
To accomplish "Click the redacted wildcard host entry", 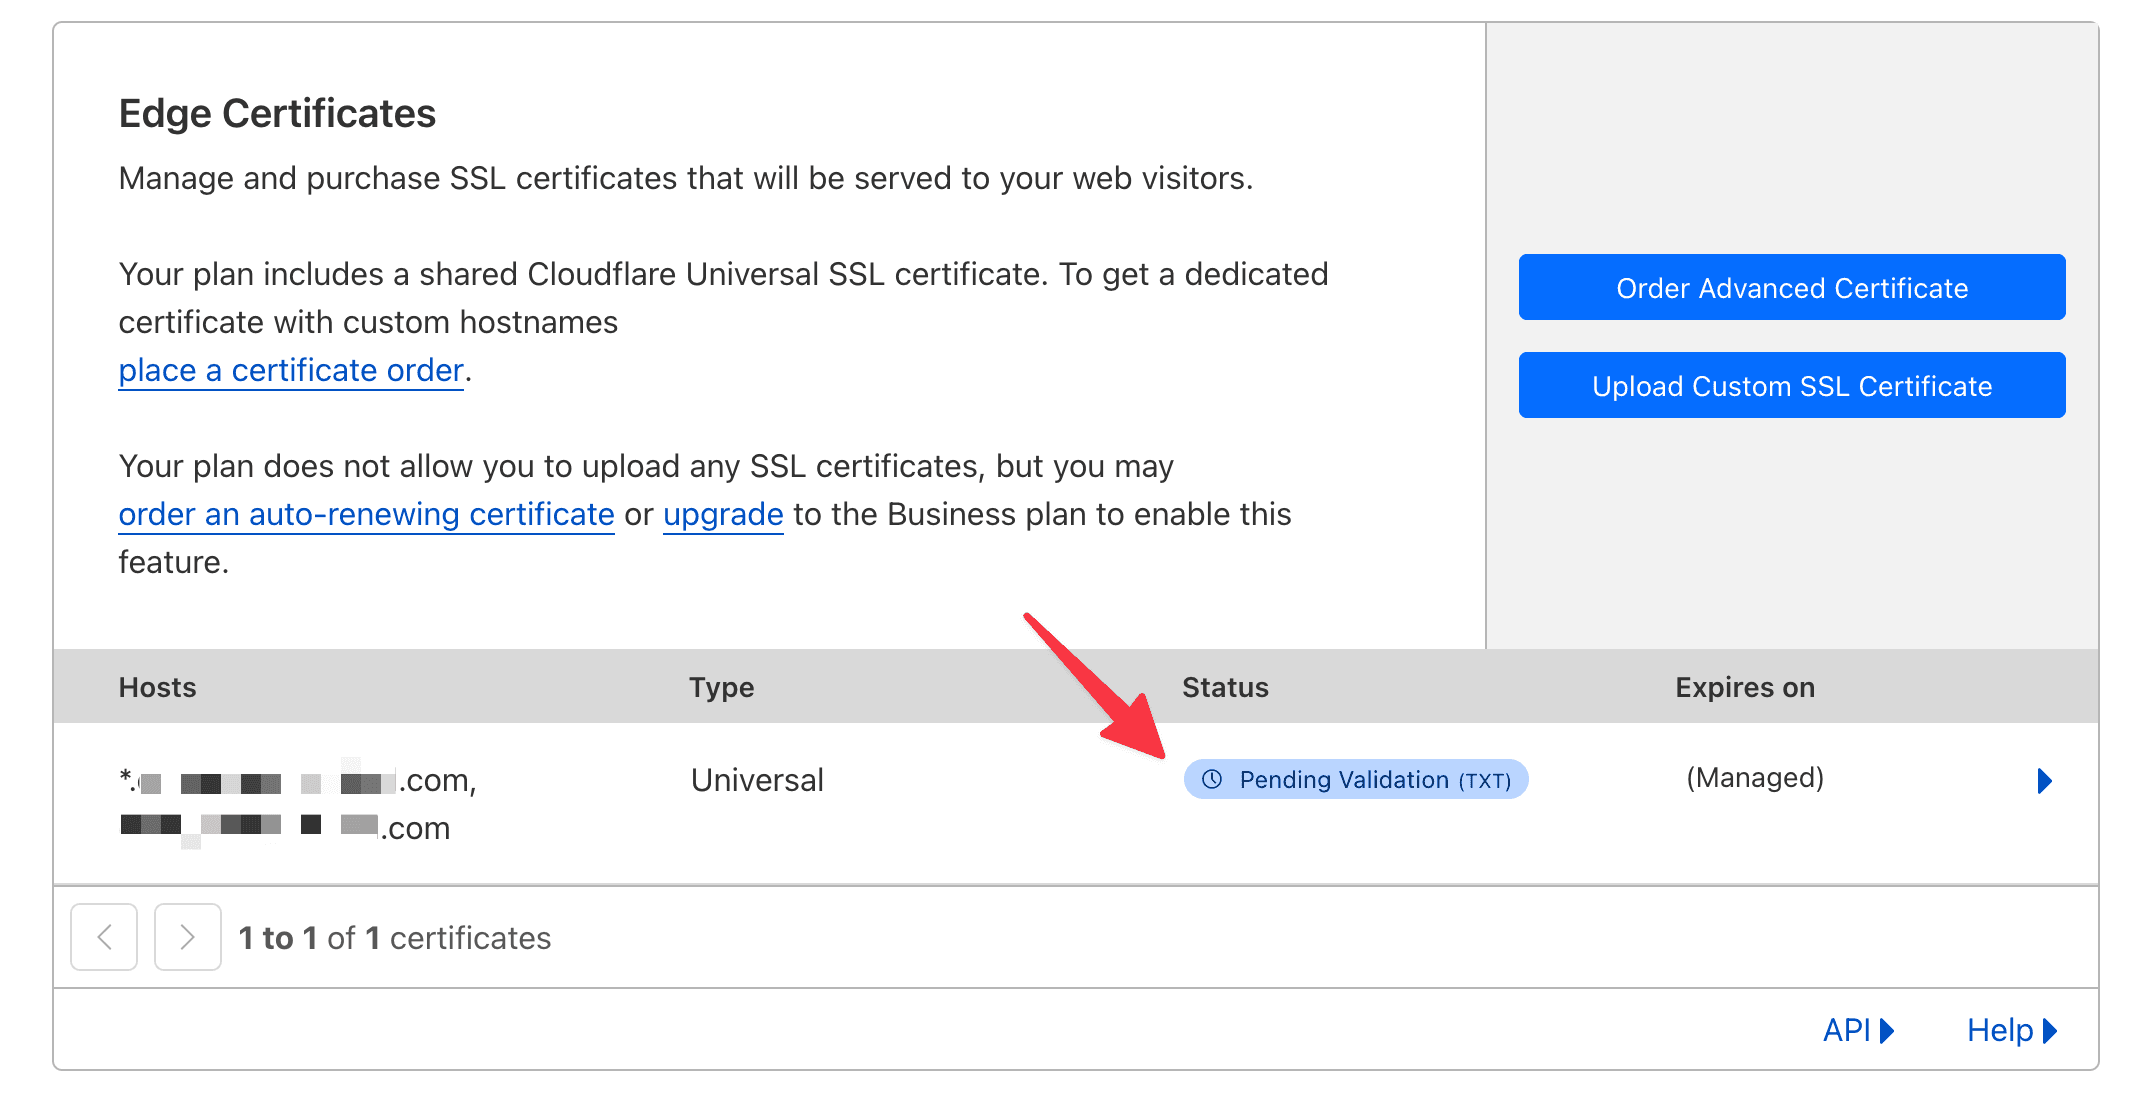I will pyautogui.click(x=298, y=780).
